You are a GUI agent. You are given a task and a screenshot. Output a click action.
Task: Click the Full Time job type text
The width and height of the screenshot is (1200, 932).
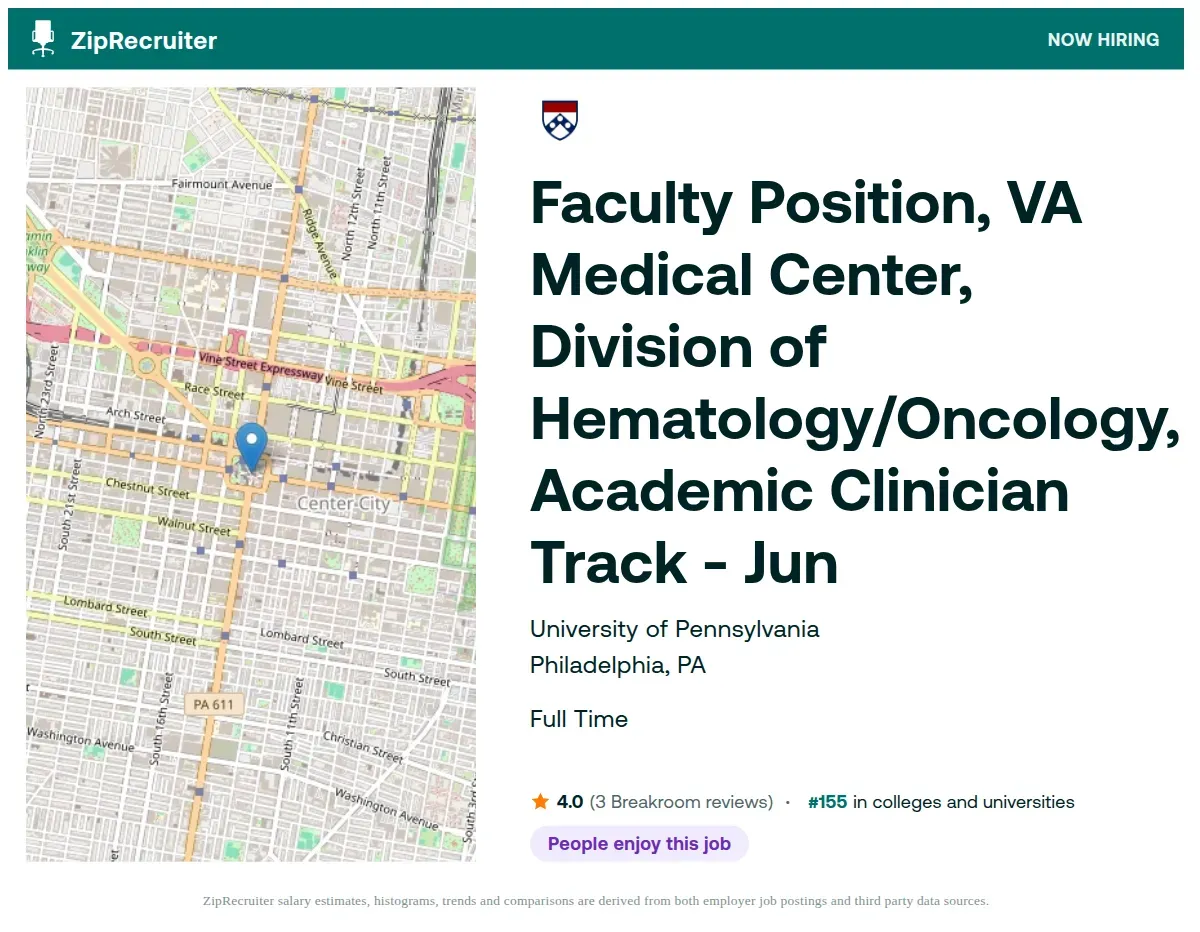pos(579,719)
